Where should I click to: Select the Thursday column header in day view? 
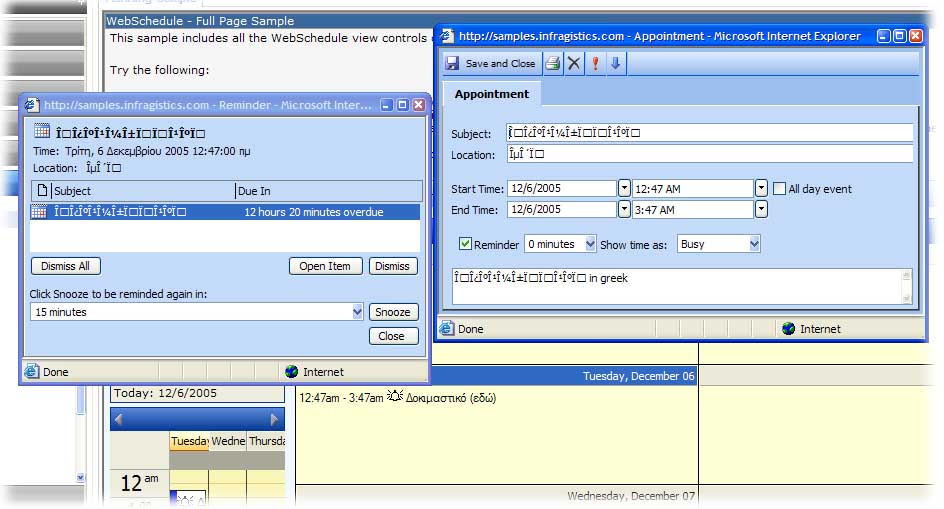266,442
